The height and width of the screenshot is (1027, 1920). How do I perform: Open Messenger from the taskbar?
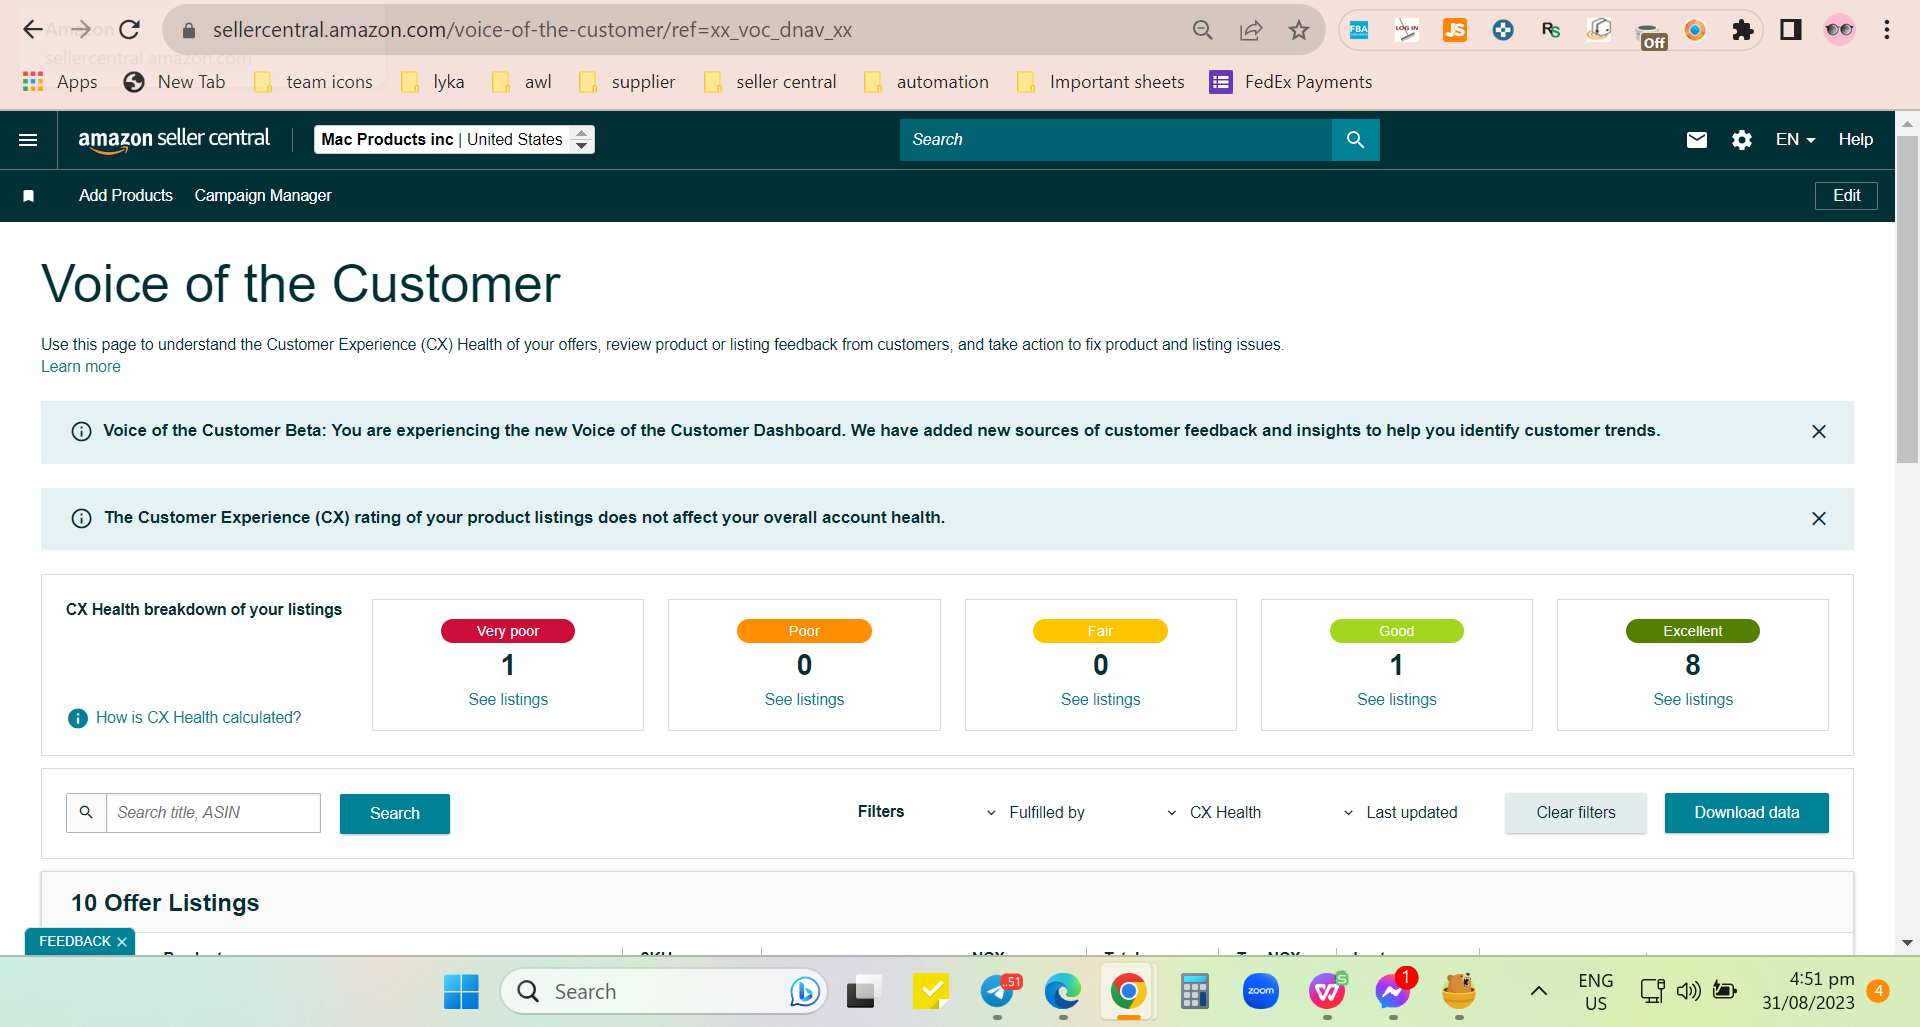tap(1393, 992)
